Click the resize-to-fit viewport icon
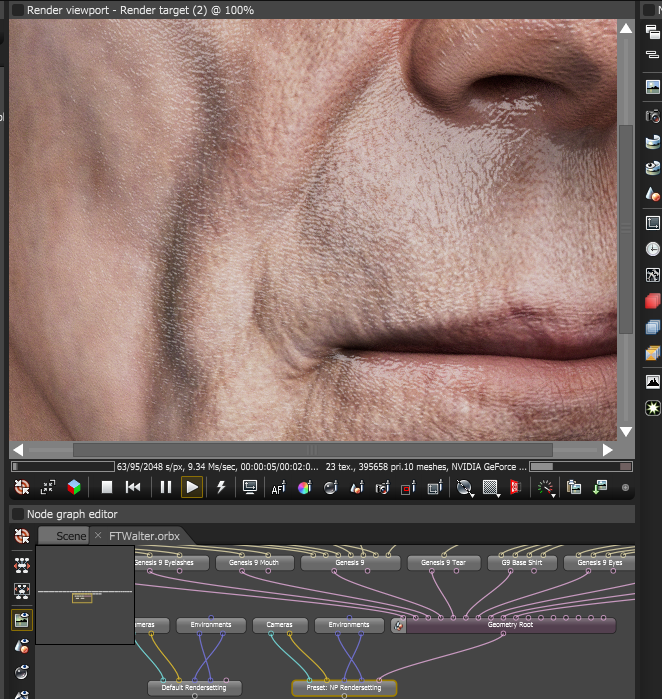Screen dimensions: 662x699 48,487
